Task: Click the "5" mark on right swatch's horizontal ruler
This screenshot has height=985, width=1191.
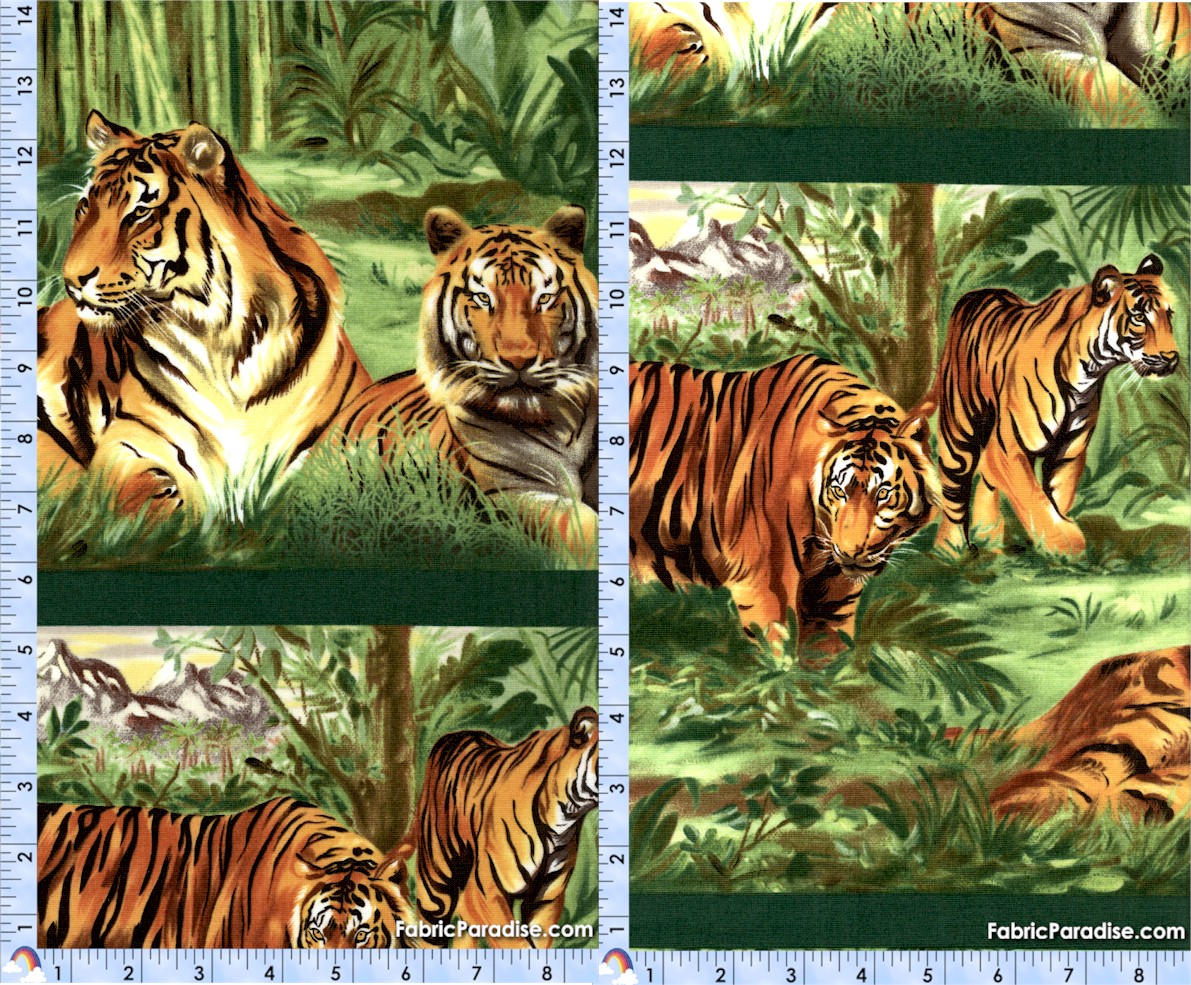Action: 928,974
